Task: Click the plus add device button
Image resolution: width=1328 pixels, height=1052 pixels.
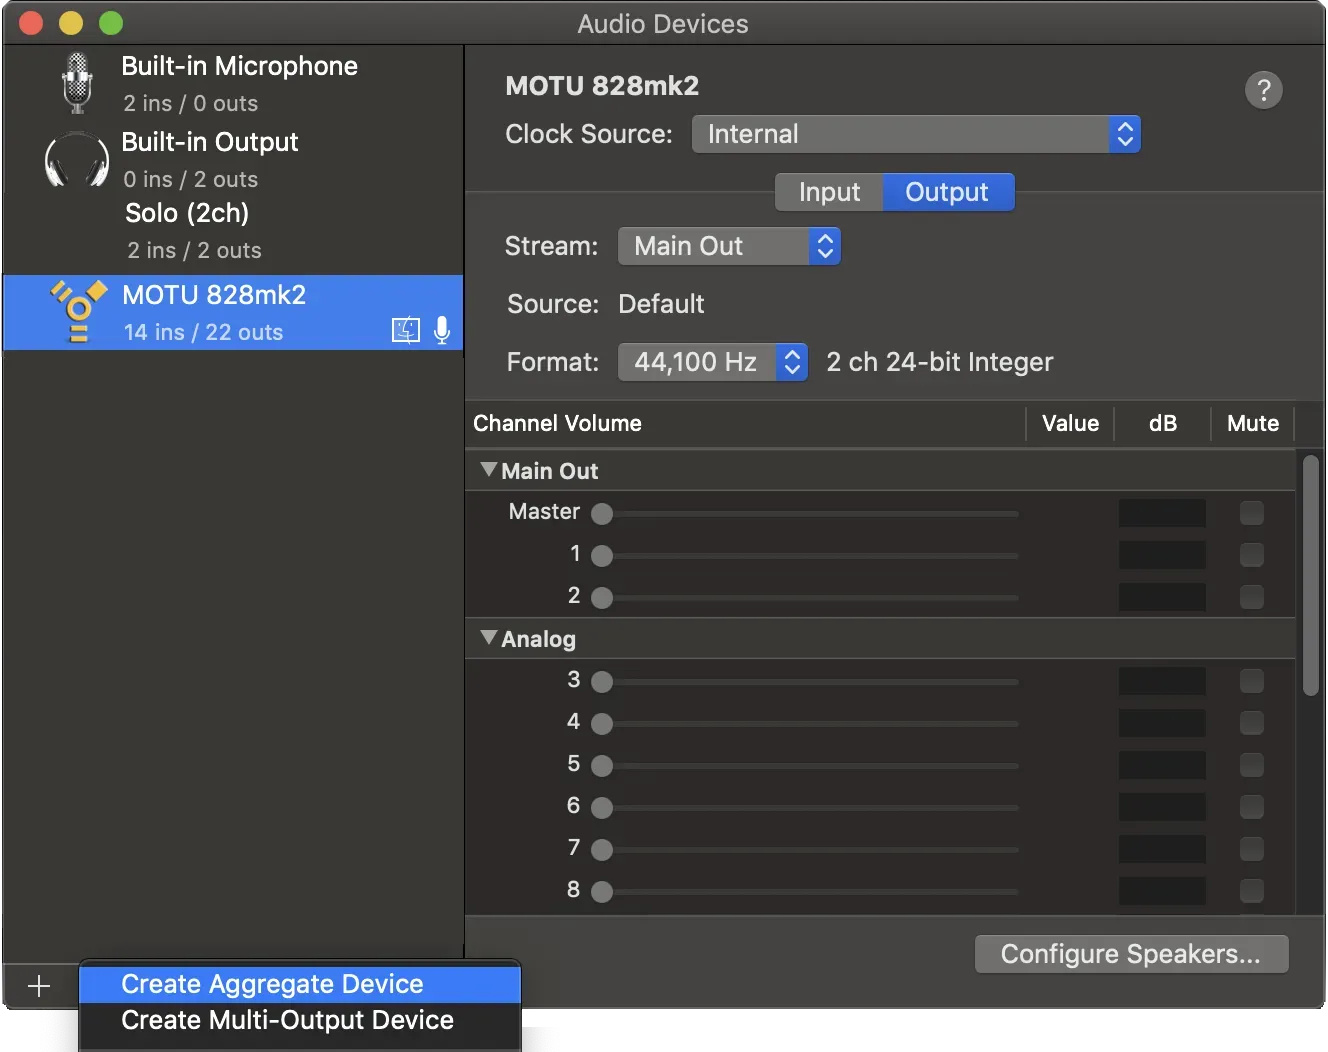Action: click(x=39, y=986)
